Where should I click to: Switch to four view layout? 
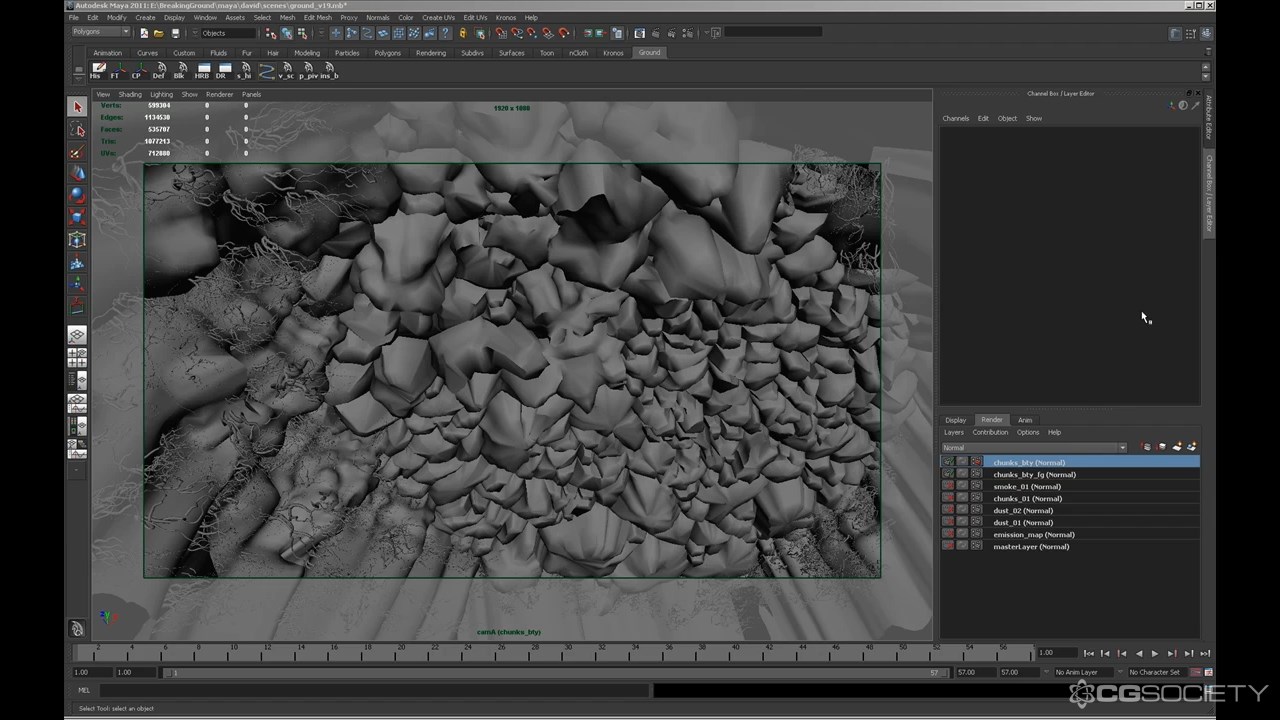(77, 358)
